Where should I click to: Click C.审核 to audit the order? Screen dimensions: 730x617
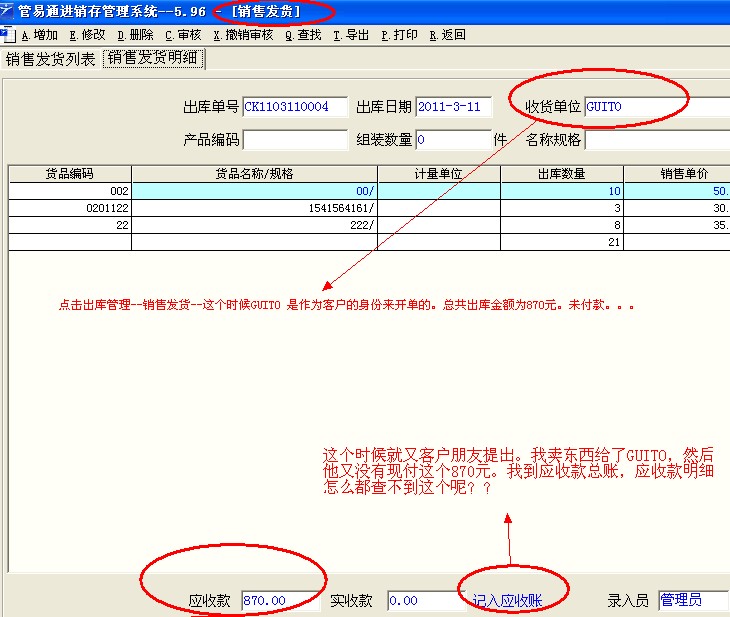[x=183, y=35]
